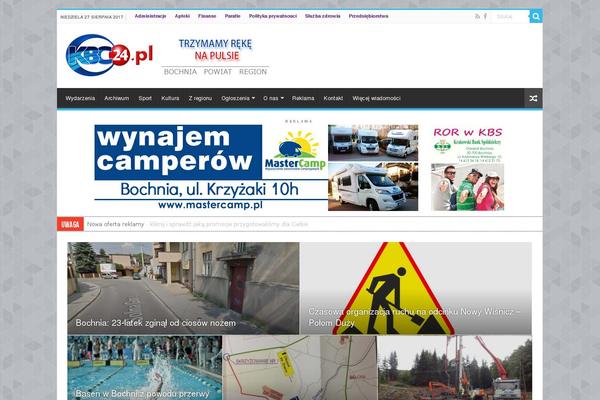Open the Parafie top link
Image resolution: width=600 pixels, height=400 pixels.
coord(232,16)
